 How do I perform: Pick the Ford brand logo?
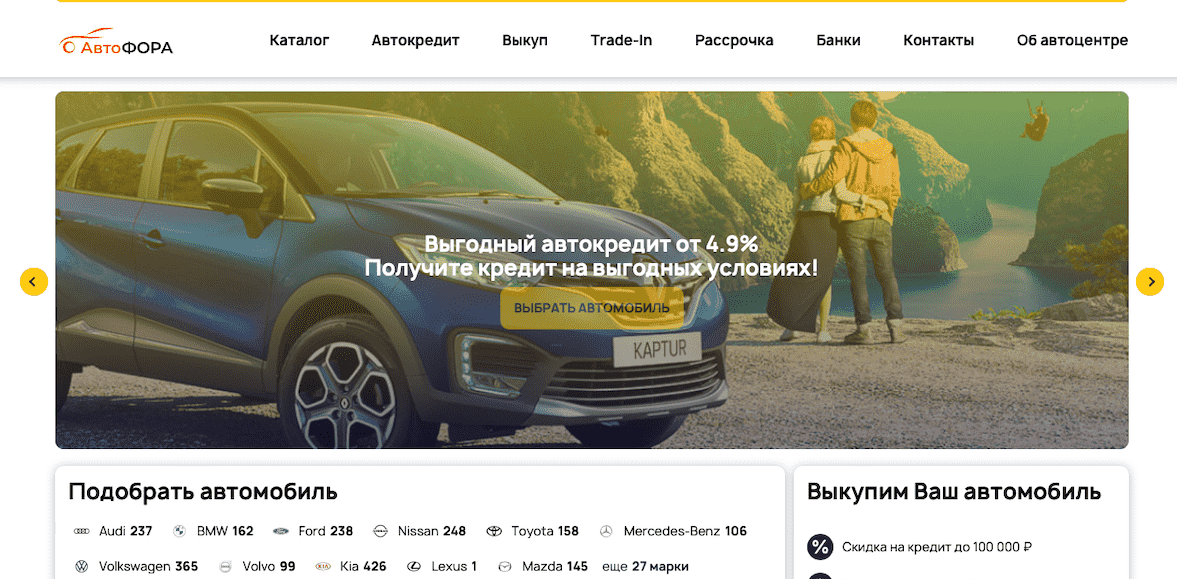[x=281, y=531]
